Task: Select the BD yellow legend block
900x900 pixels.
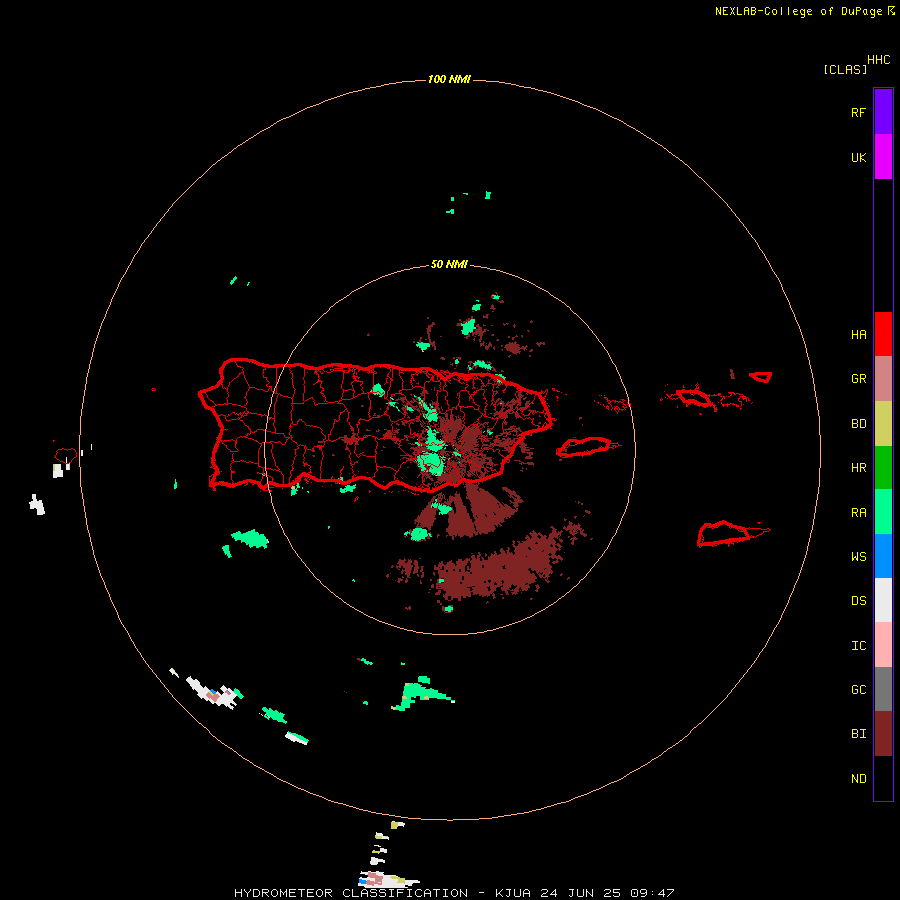Action: tap(883, 424)
